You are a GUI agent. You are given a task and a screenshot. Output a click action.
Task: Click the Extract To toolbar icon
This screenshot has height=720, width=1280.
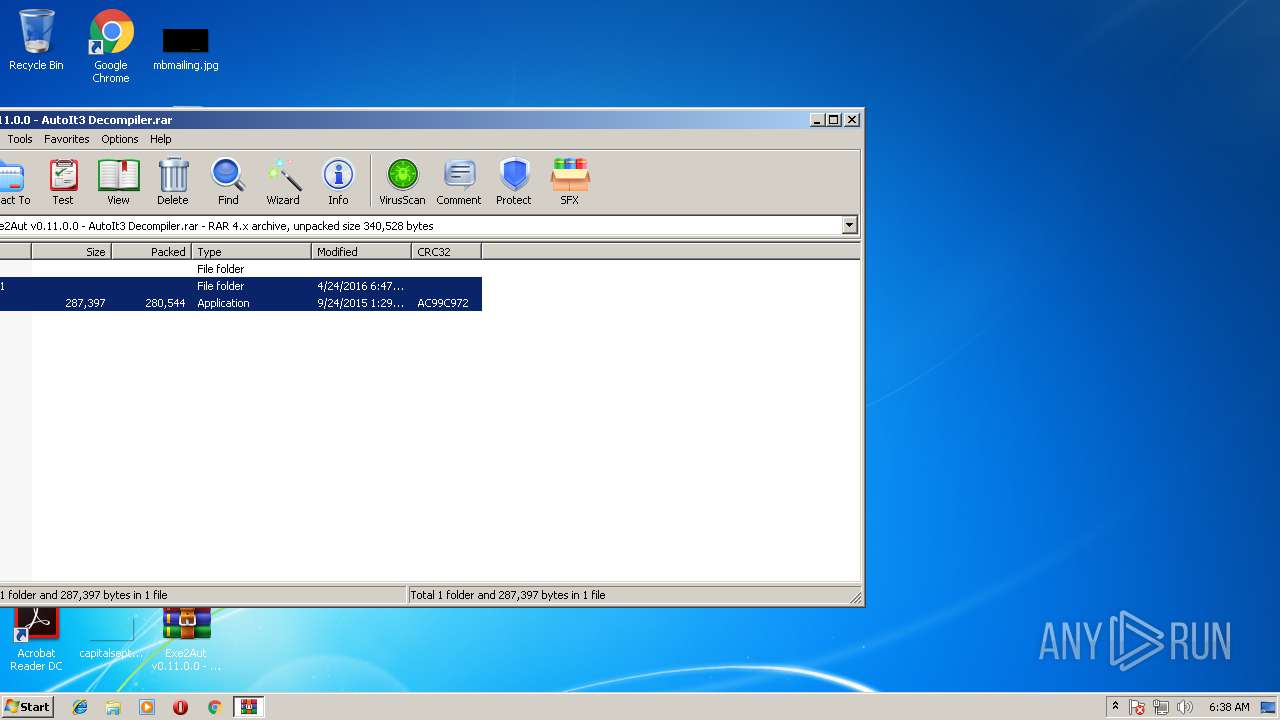[13, 181]
